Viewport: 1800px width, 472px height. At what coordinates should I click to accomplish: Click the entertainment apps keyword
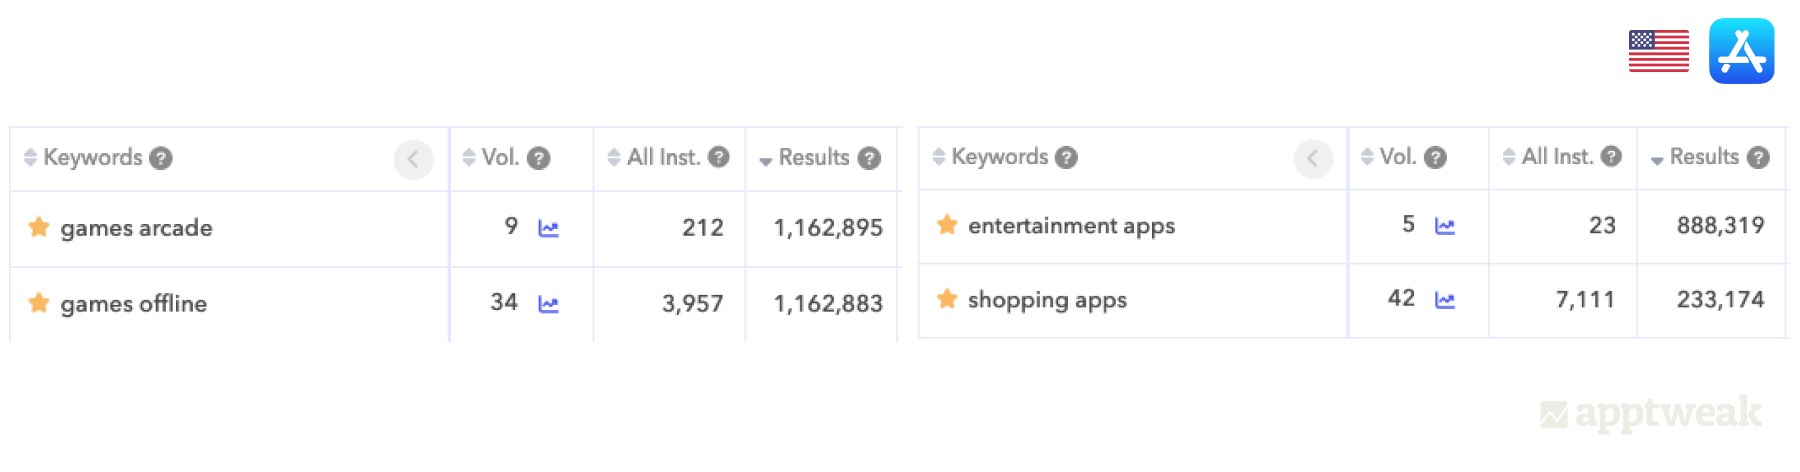1071,226
